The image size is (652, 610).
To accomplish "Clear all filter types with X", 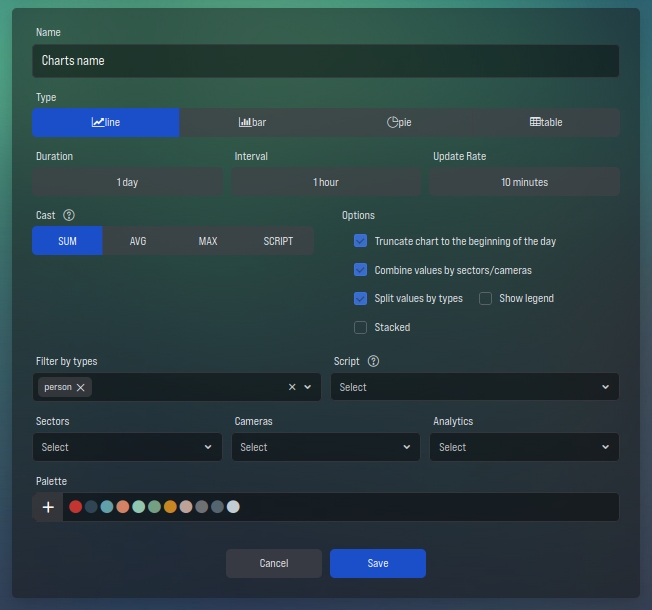I will 292,387.
